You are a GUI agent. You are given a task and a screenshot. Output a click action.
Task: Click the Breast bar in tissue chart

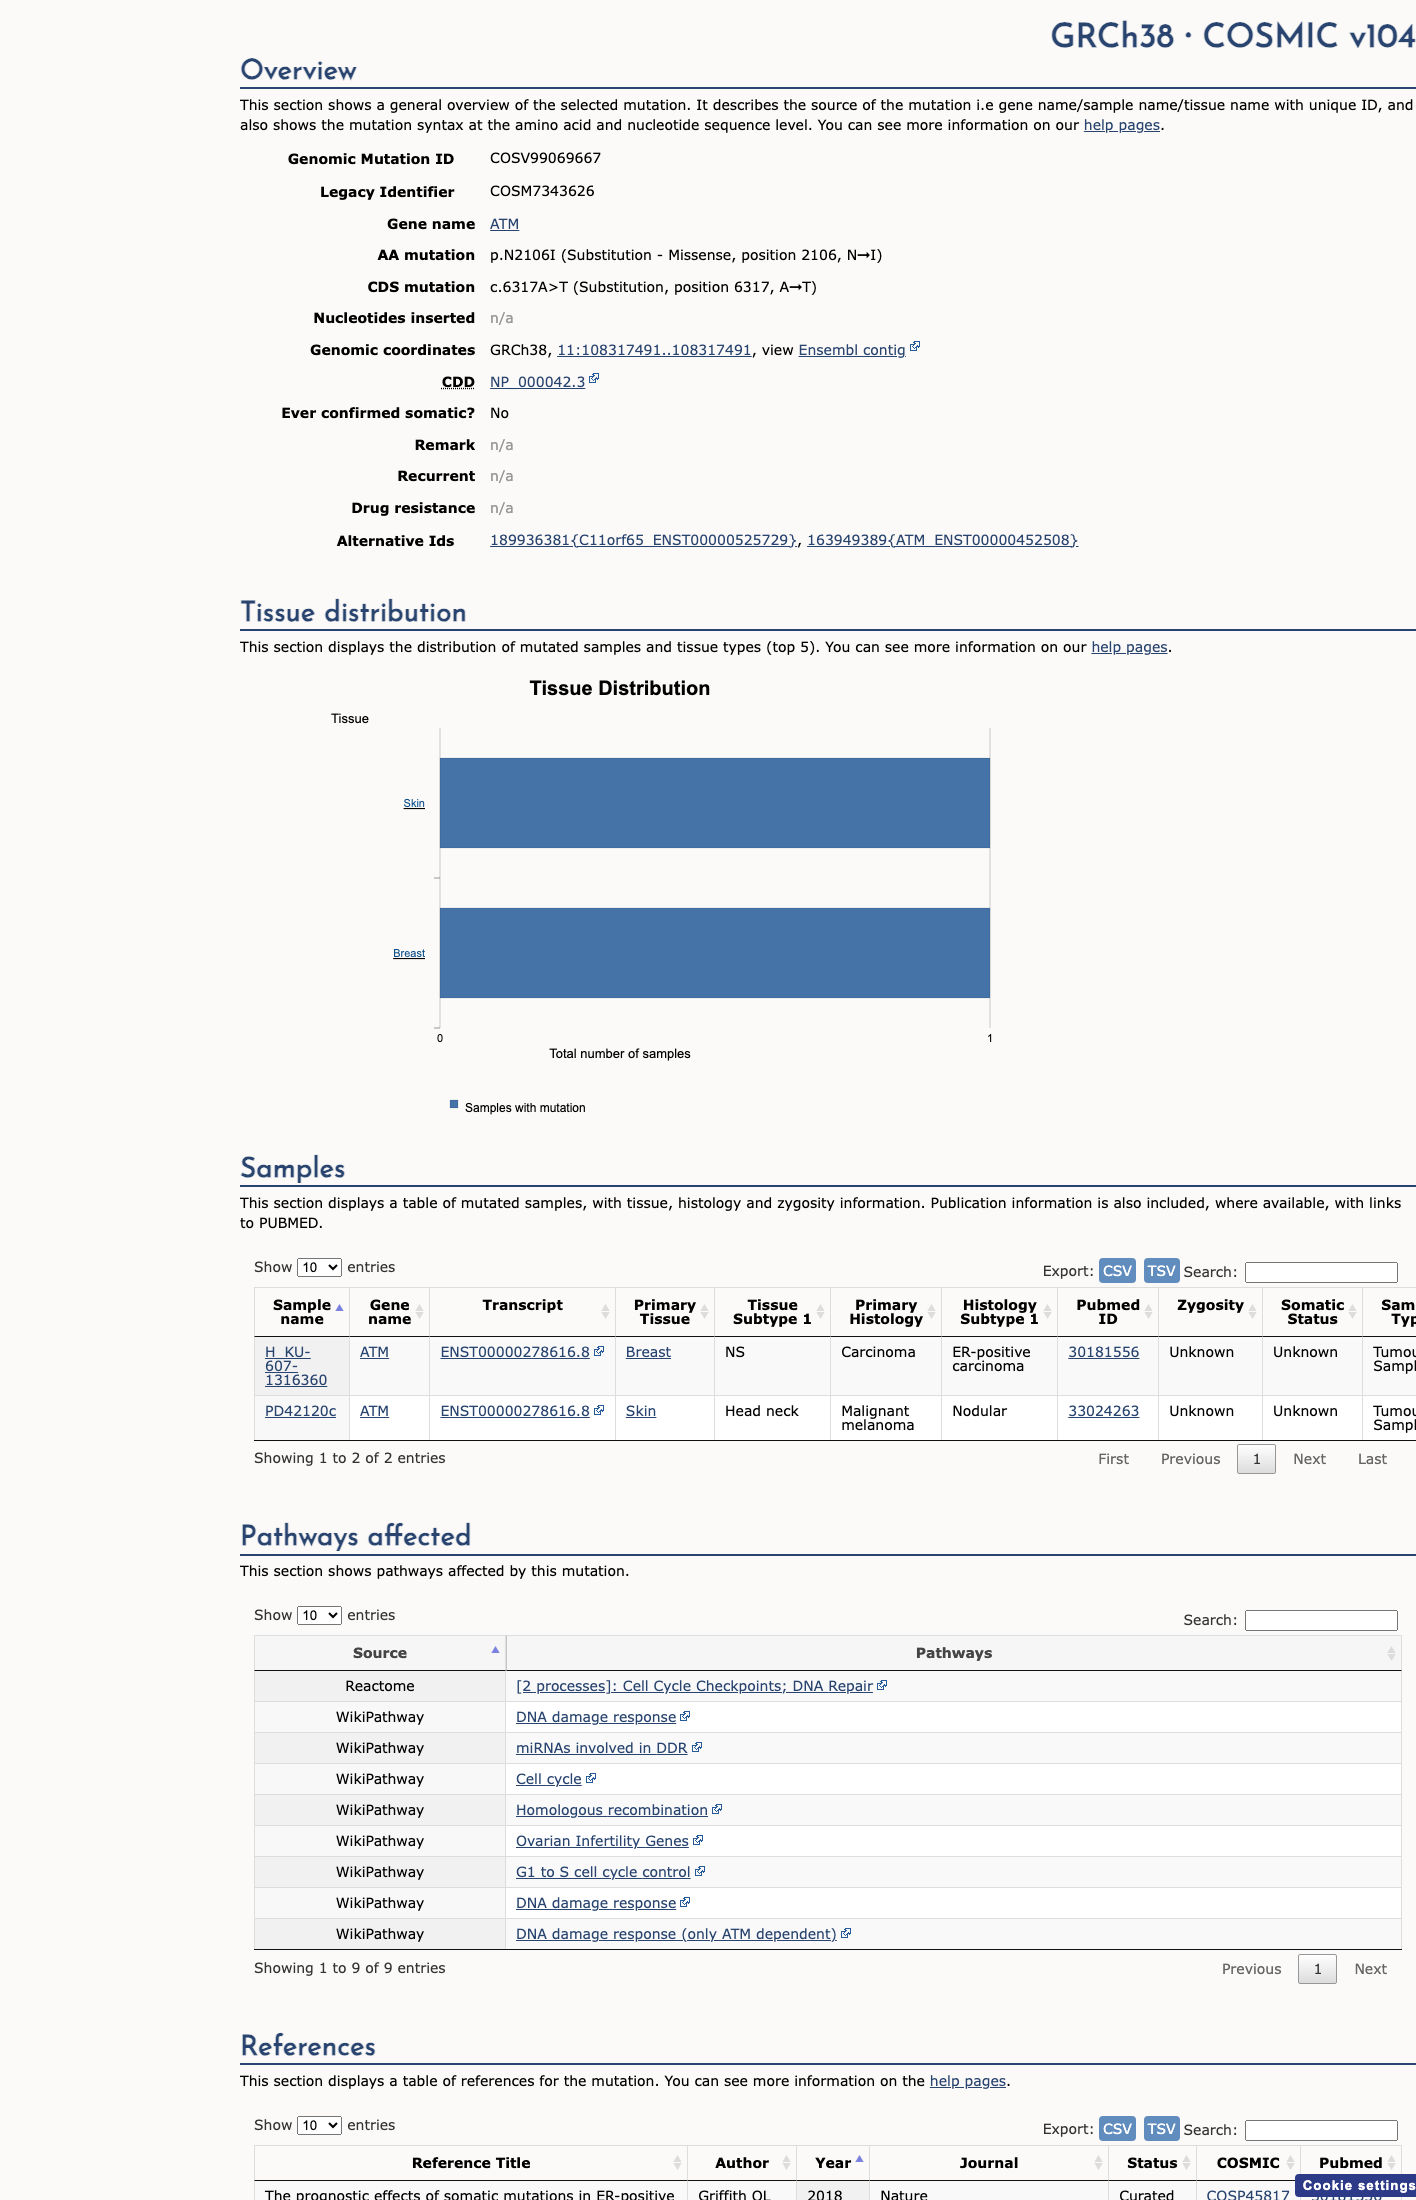pyautogui.click(x=715, y=953)
